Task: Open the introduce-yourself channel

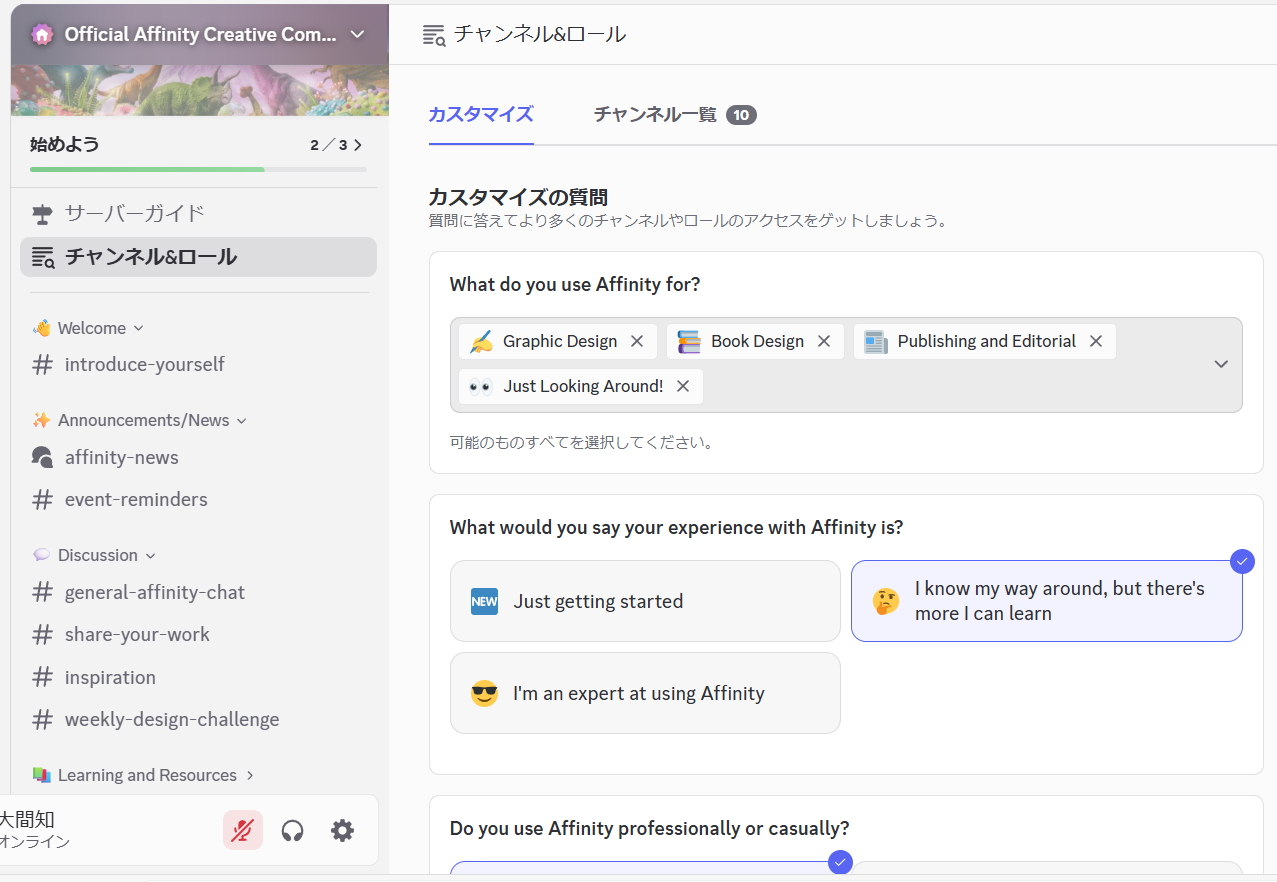Action: click(144, 364)
